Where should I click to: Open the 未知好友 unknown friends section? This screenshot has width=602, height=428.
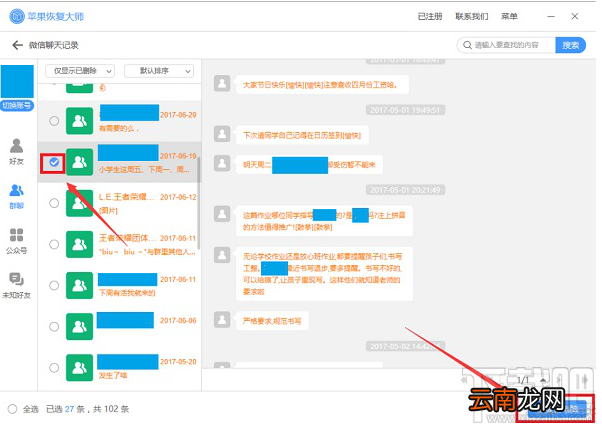[x=16, y=286]
